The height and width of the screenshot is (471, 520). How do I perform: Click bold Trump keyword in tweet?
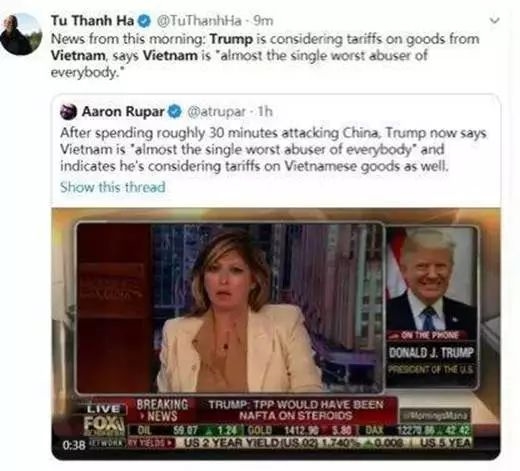click(231, 39)
